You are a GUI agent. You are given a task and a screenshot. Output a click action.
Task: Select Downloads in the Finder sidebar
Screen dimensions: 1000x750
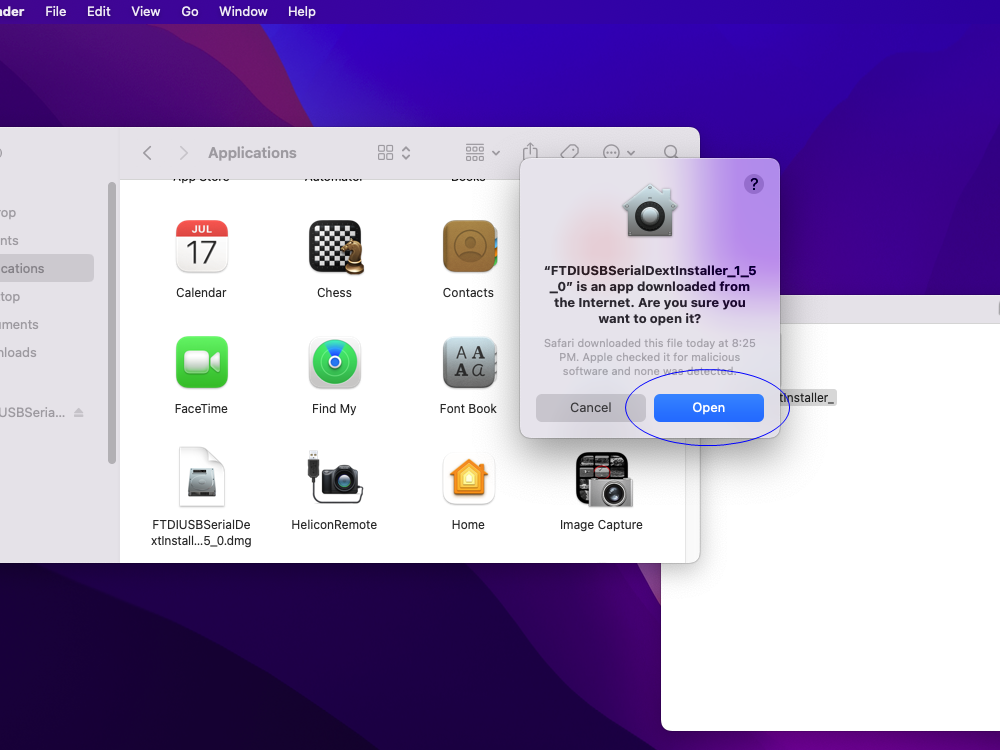45,353
